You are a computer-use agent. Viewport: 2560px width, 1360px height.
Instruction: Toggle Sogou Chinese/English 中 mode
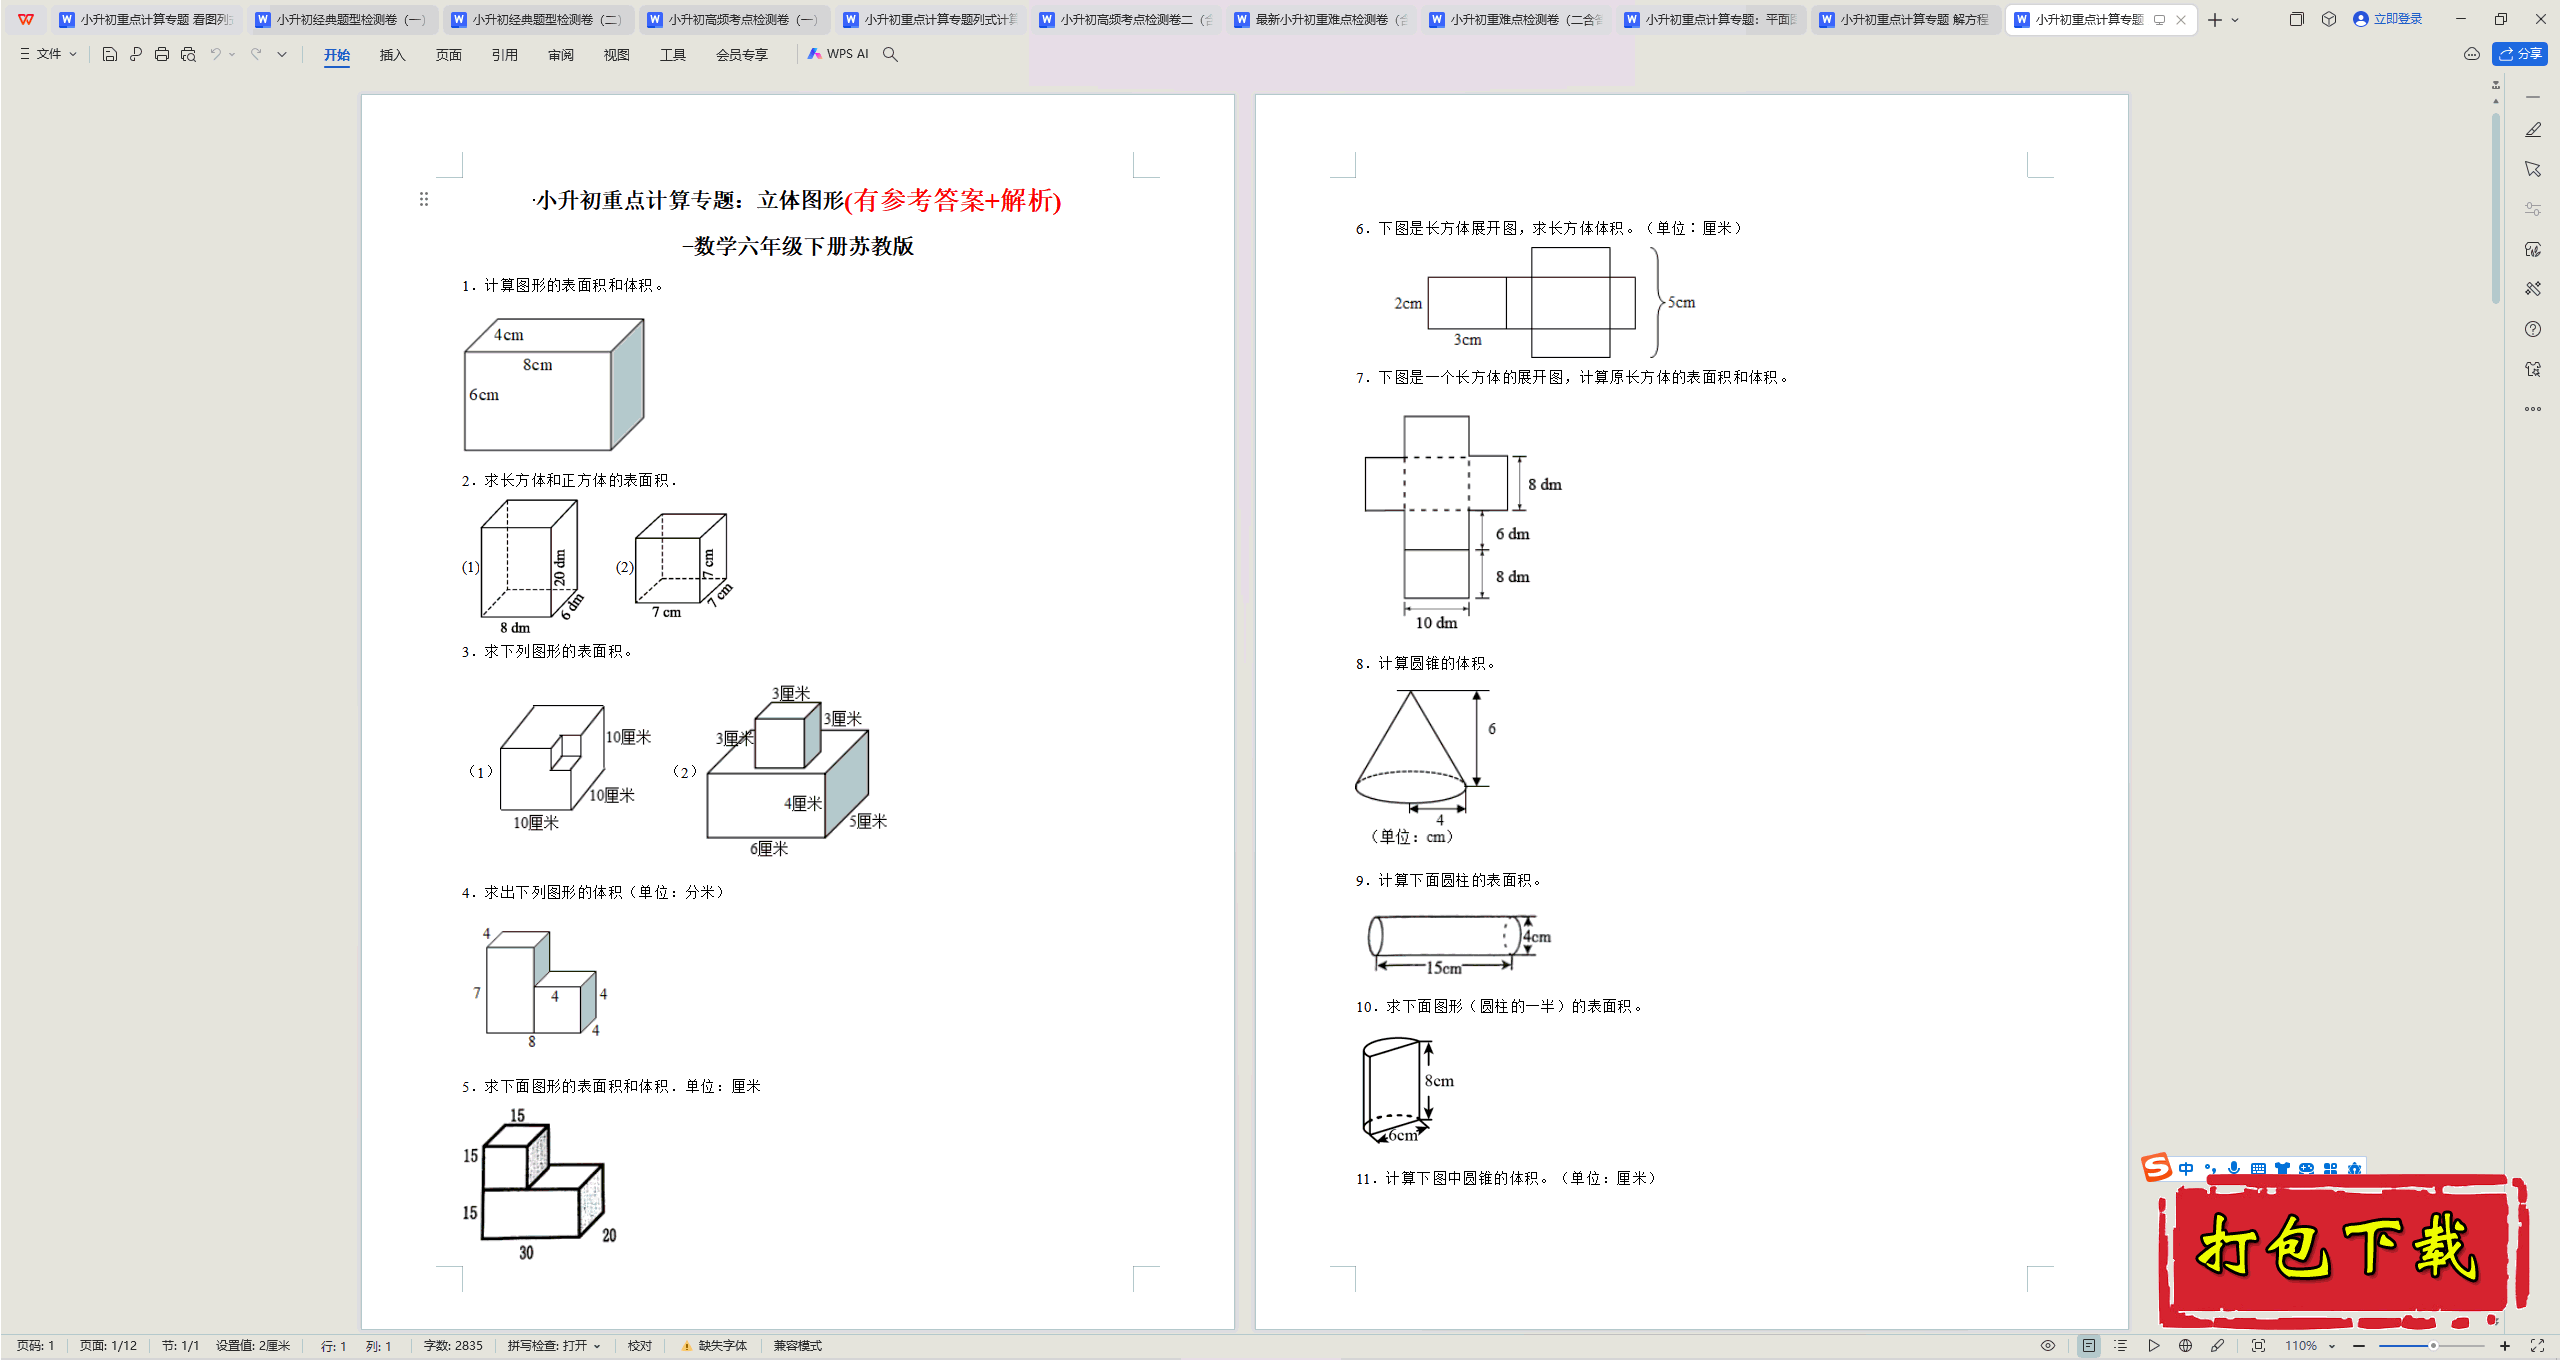2186,1168
